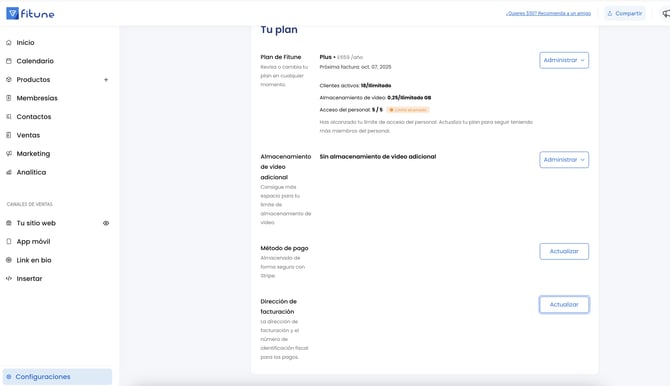Click the Fitune logo icon
The width and height of the screenshot is (670, 386).
coord(12,14)
